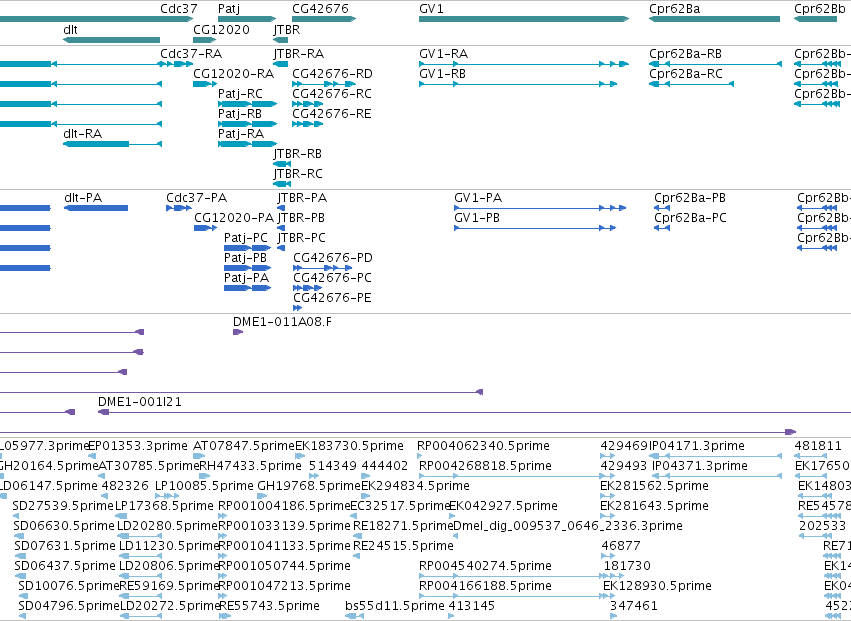Click protein label 'Cpr62Ba-PB'

click(x=690, y=198)
